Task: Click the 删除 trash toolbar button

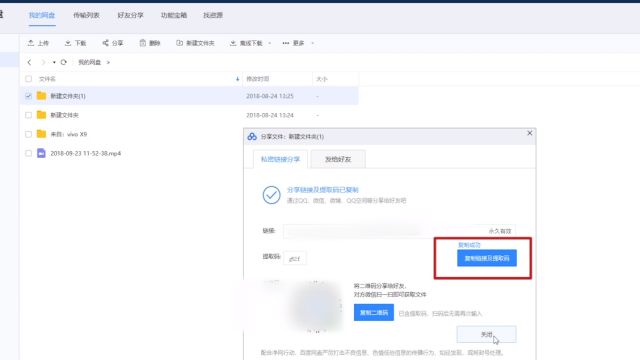Action: 150,43
